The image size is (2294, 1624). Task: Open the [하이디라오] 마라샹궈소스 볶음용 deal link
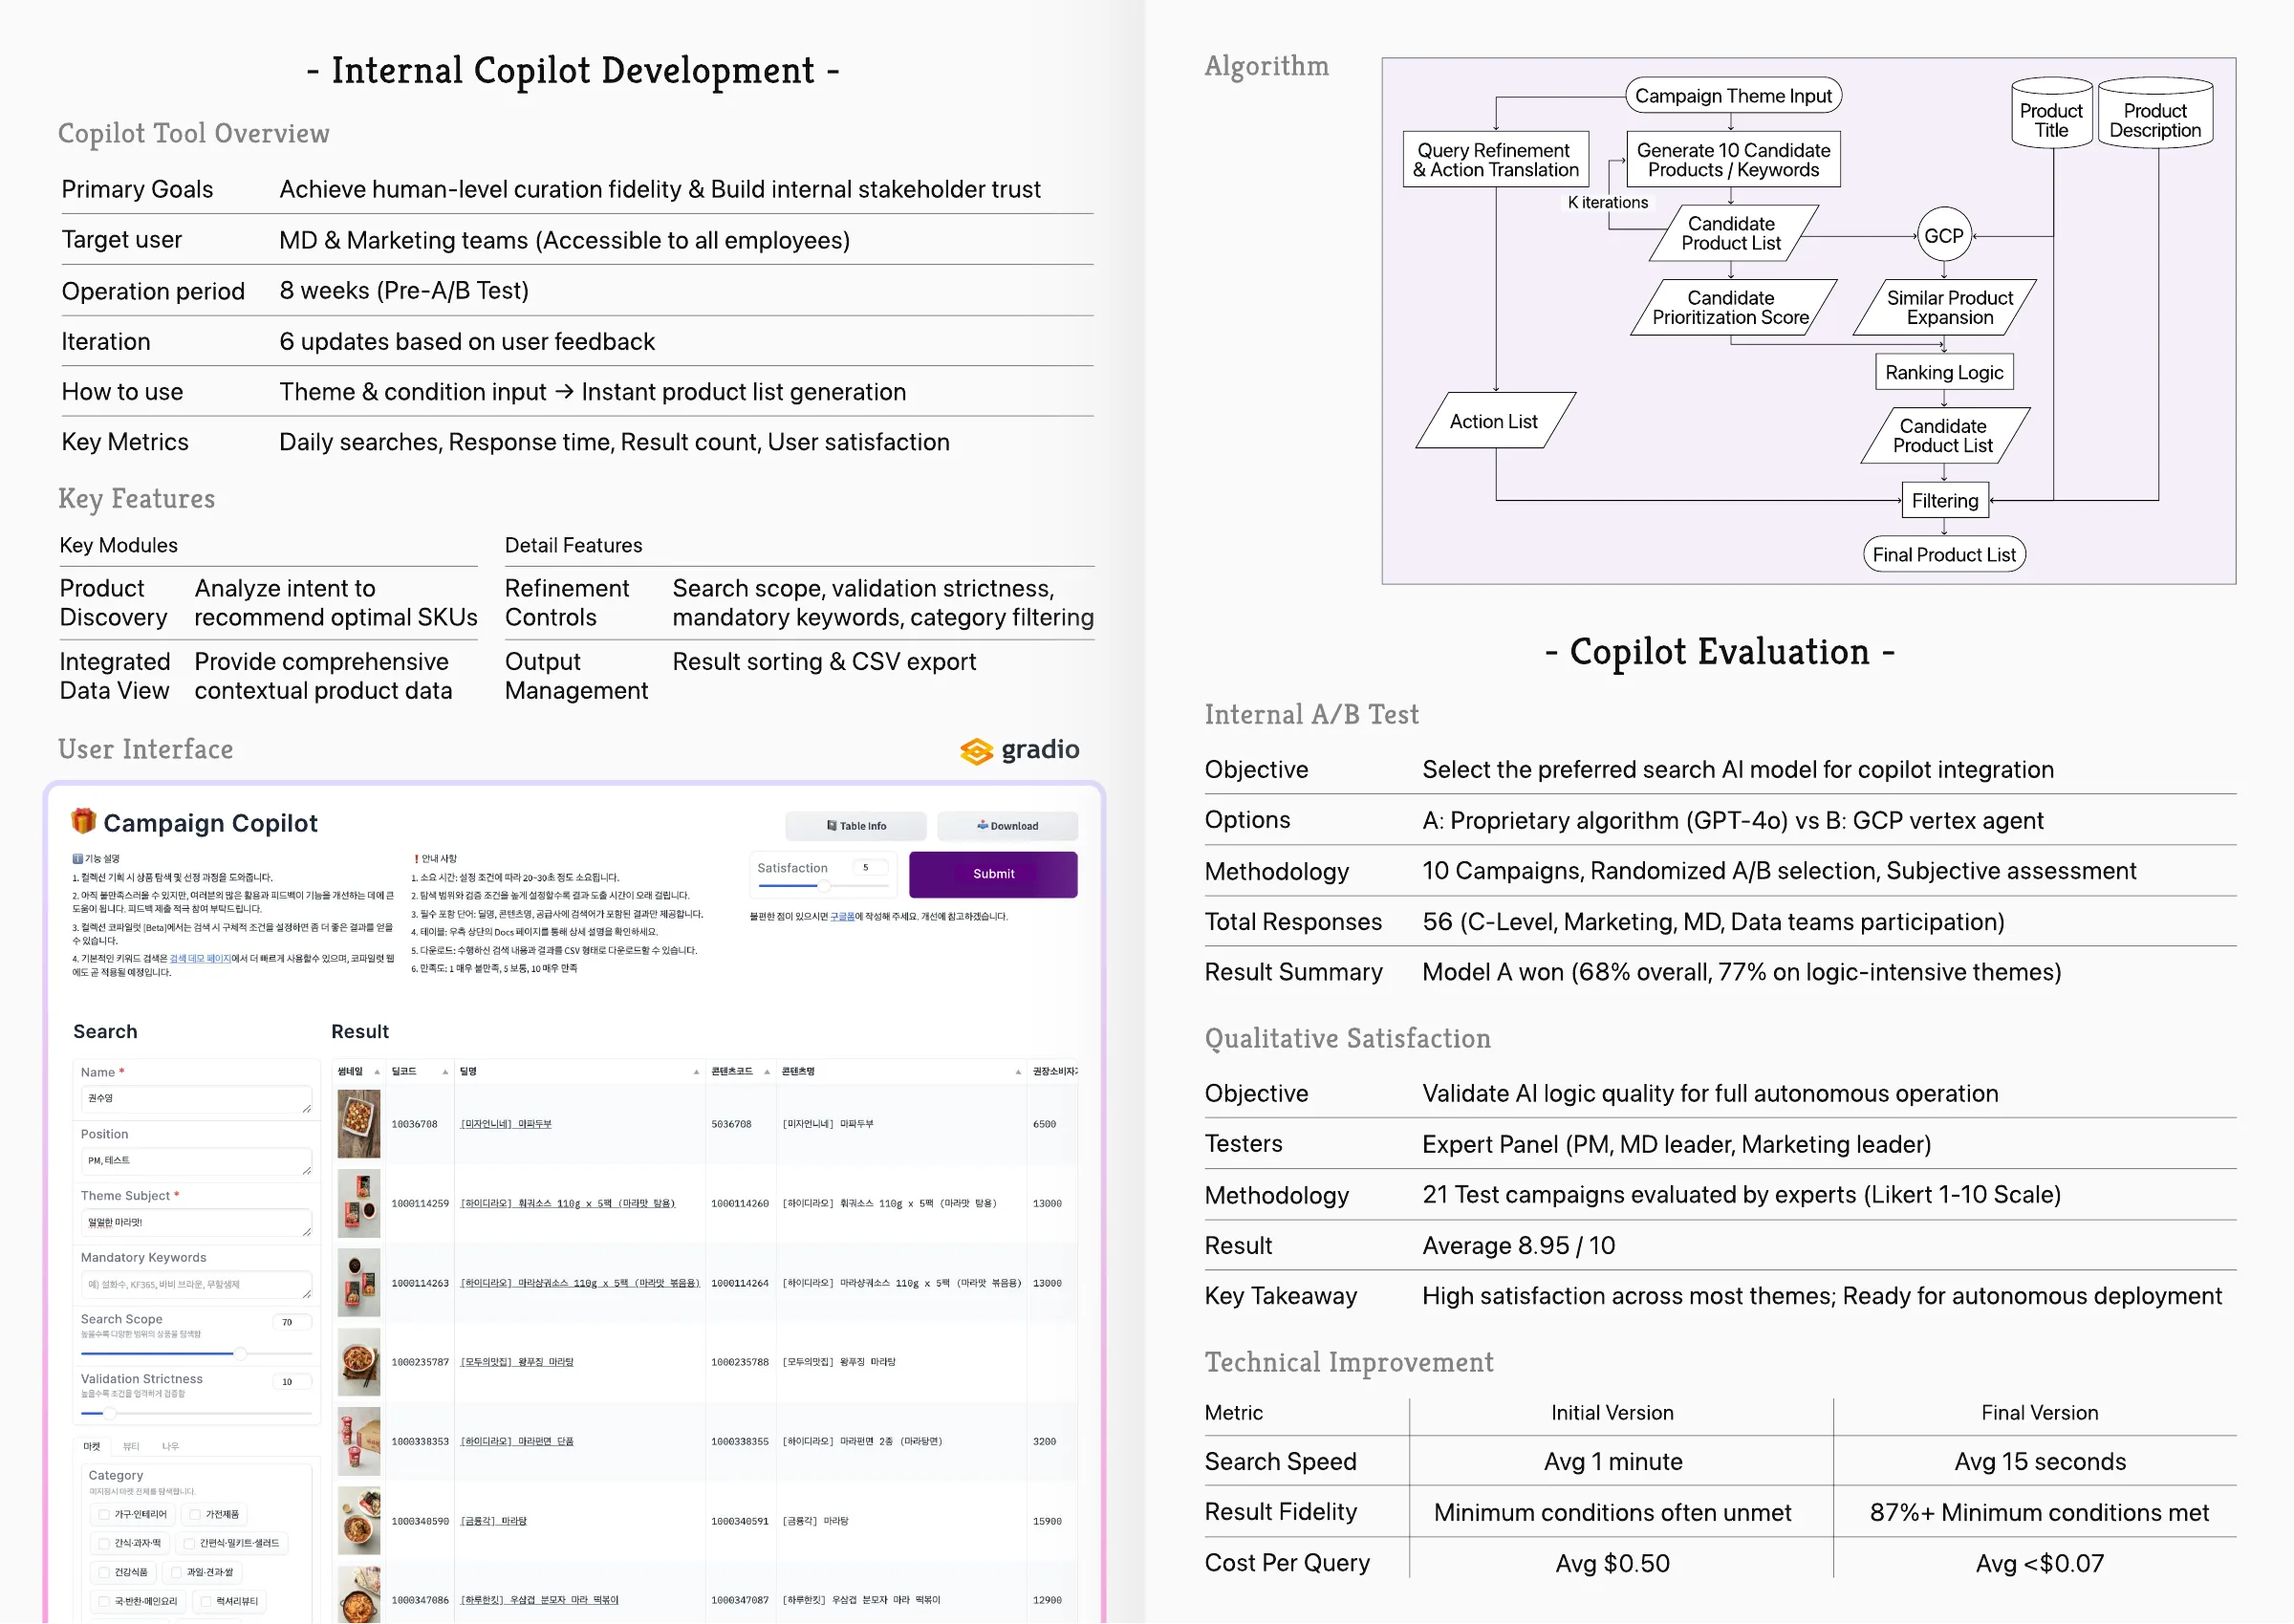580,1283
